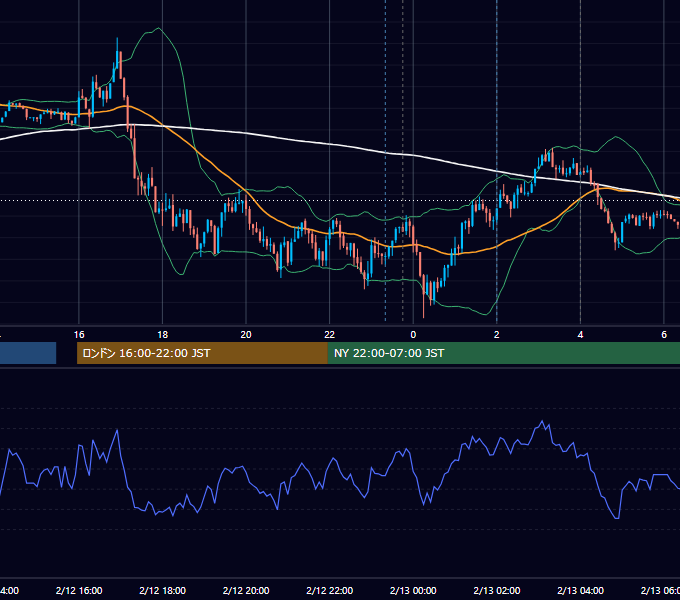Image resolution: width=680 pixels, height=600 pixels.
Task: Click the "2" hour label on time axis
Action: pyautogui.click(x=497, y=335)
